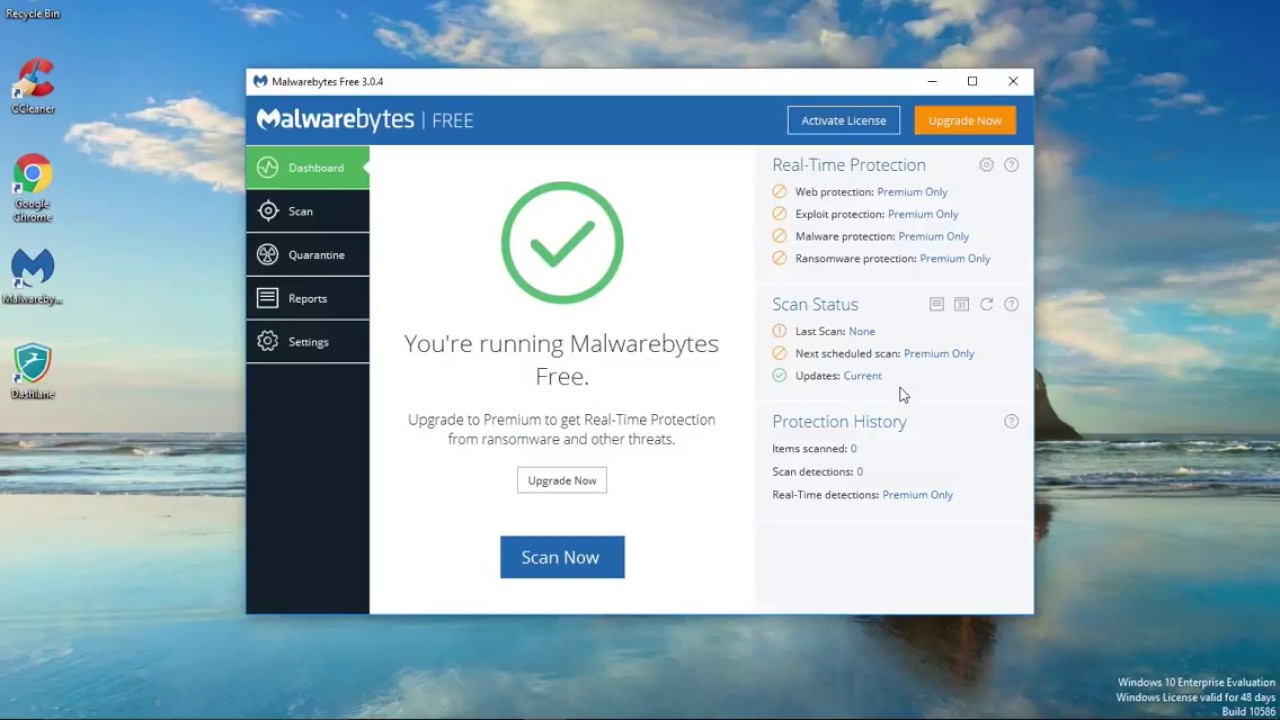Click Updates Current link
The height and width of the screenshot is (720, 1280).
tap(862, 376)
